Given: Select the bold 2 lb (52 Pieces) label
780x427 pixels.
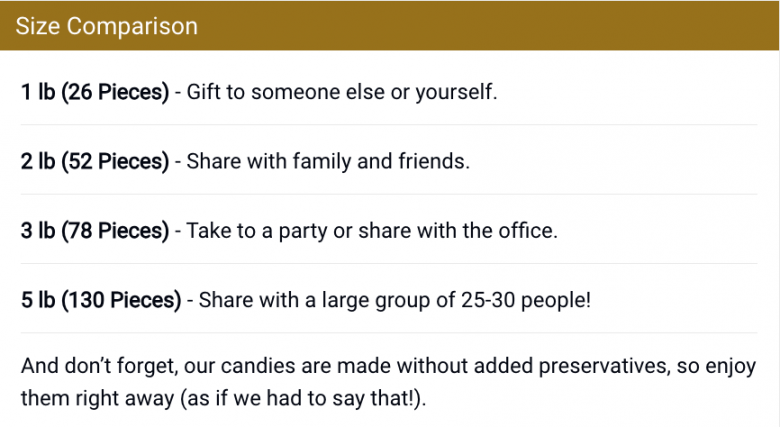Looking at the screenshot, I should point(95,161).
